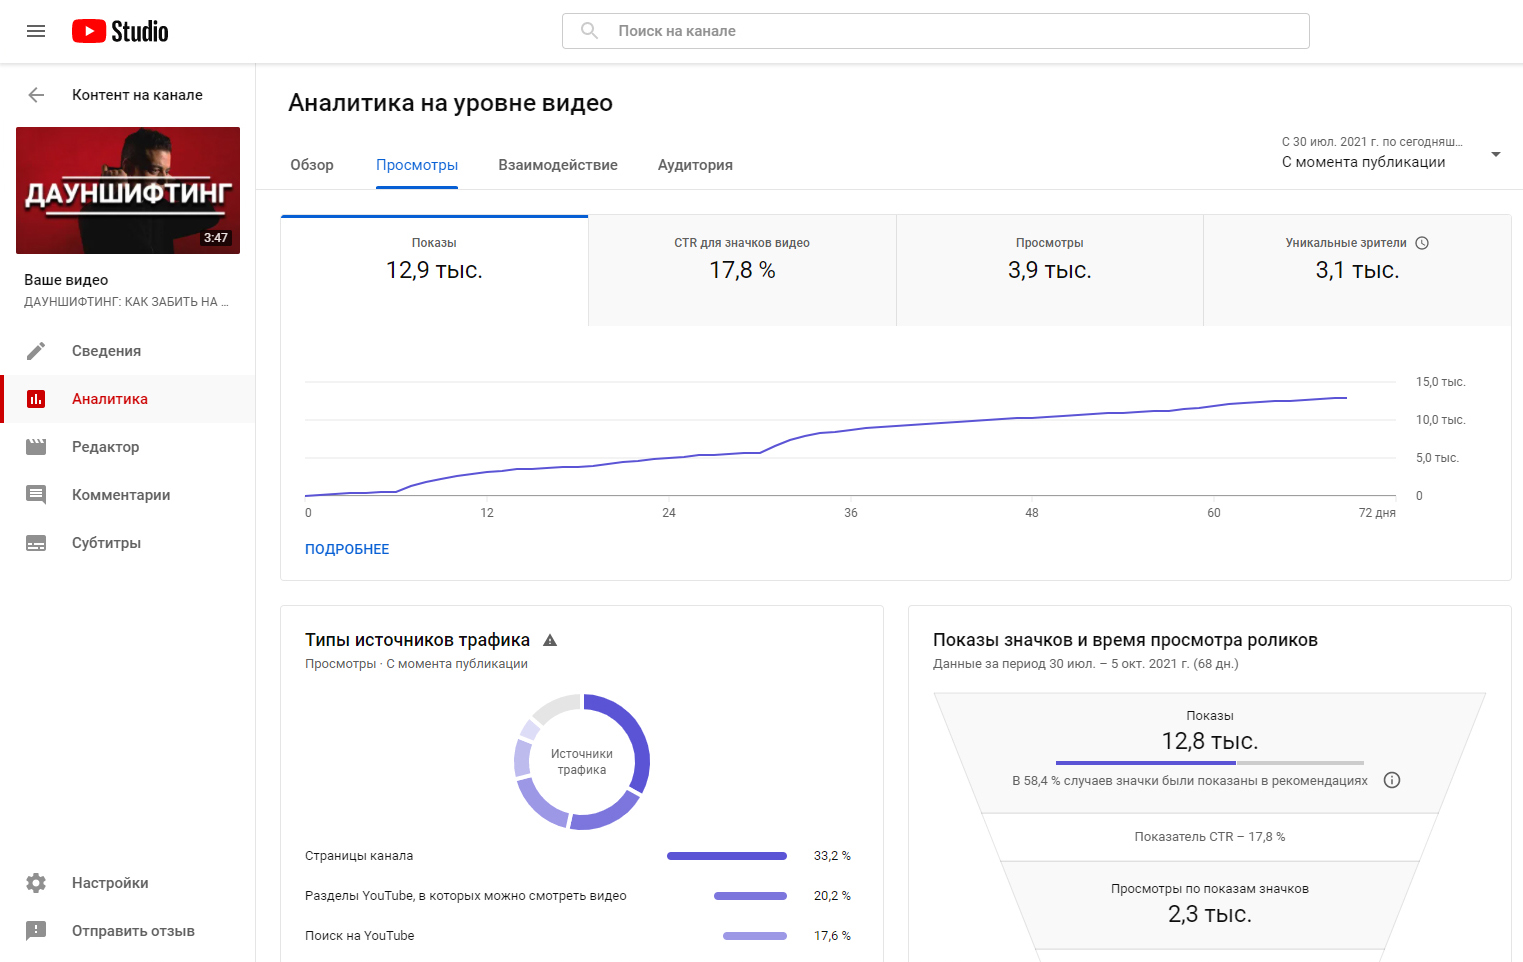Click the ДАУНШИФТИНГ video thumbnail
1523x962 pixels.
pos(128,190)
